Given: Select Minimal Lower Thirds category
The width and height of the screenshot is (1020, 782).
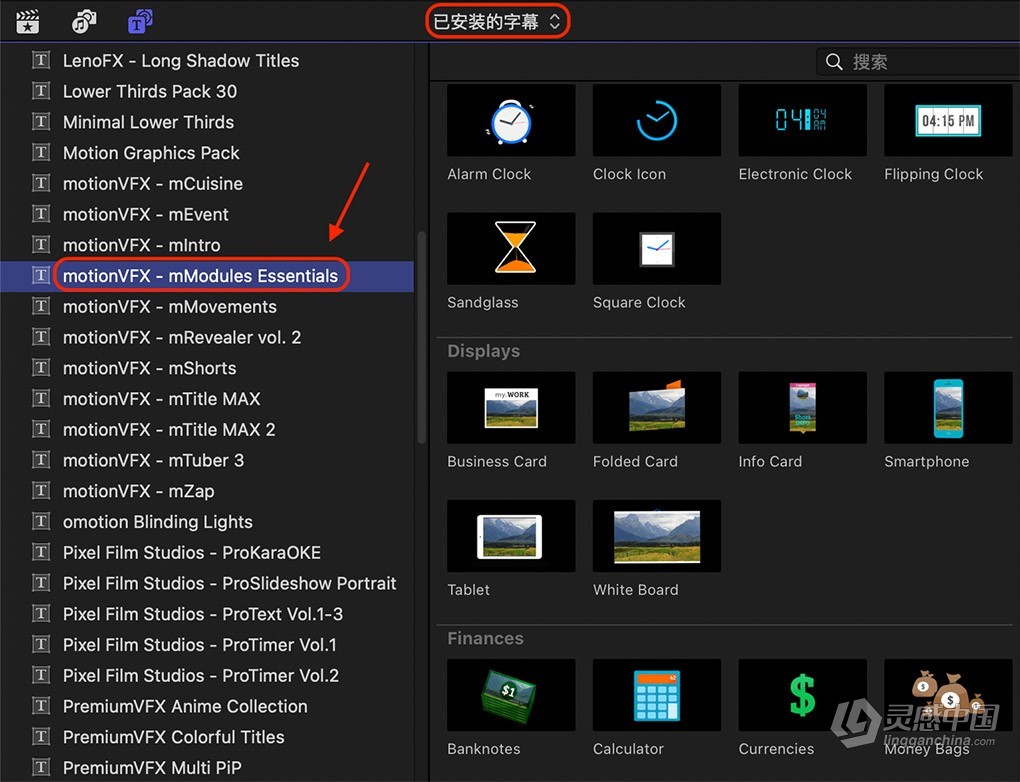Looking at the screenshot, I should (207, 122).
